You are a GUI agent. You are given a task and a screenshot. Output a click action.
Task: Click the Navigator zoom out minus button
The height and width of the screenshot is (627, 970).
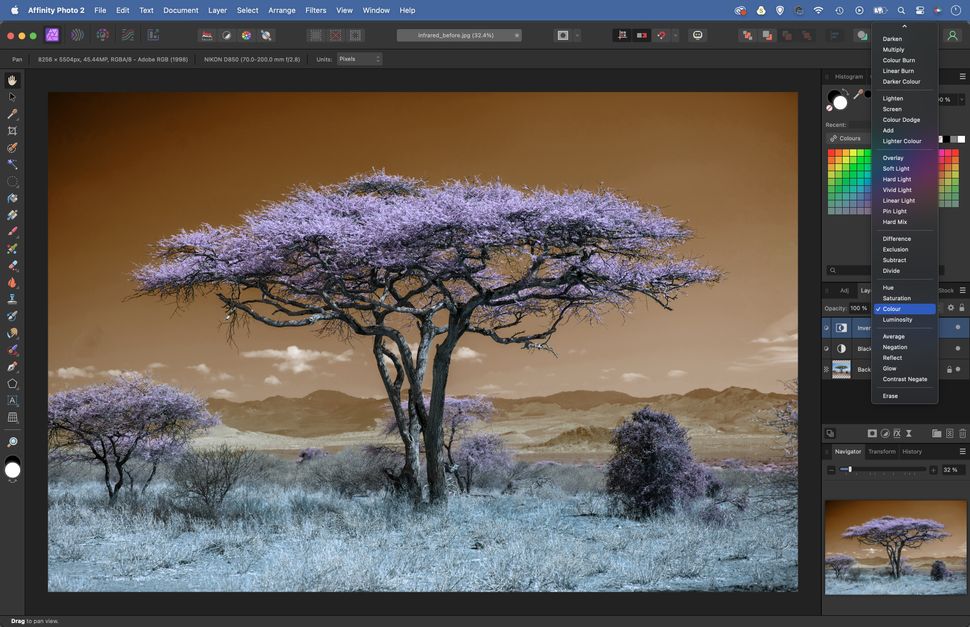click(x=831, y=470)
